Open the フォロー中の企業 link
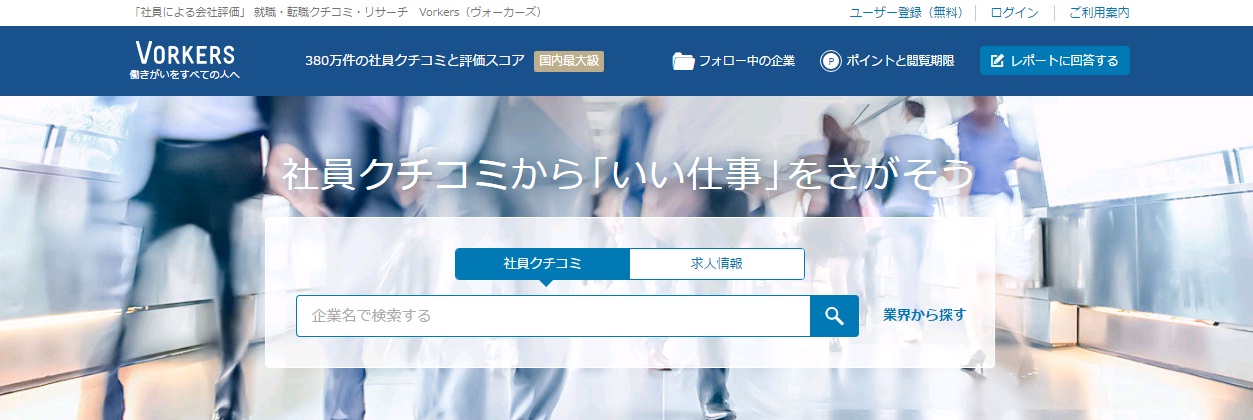This screenshot has width=1253, height=420. pos(746,61)
